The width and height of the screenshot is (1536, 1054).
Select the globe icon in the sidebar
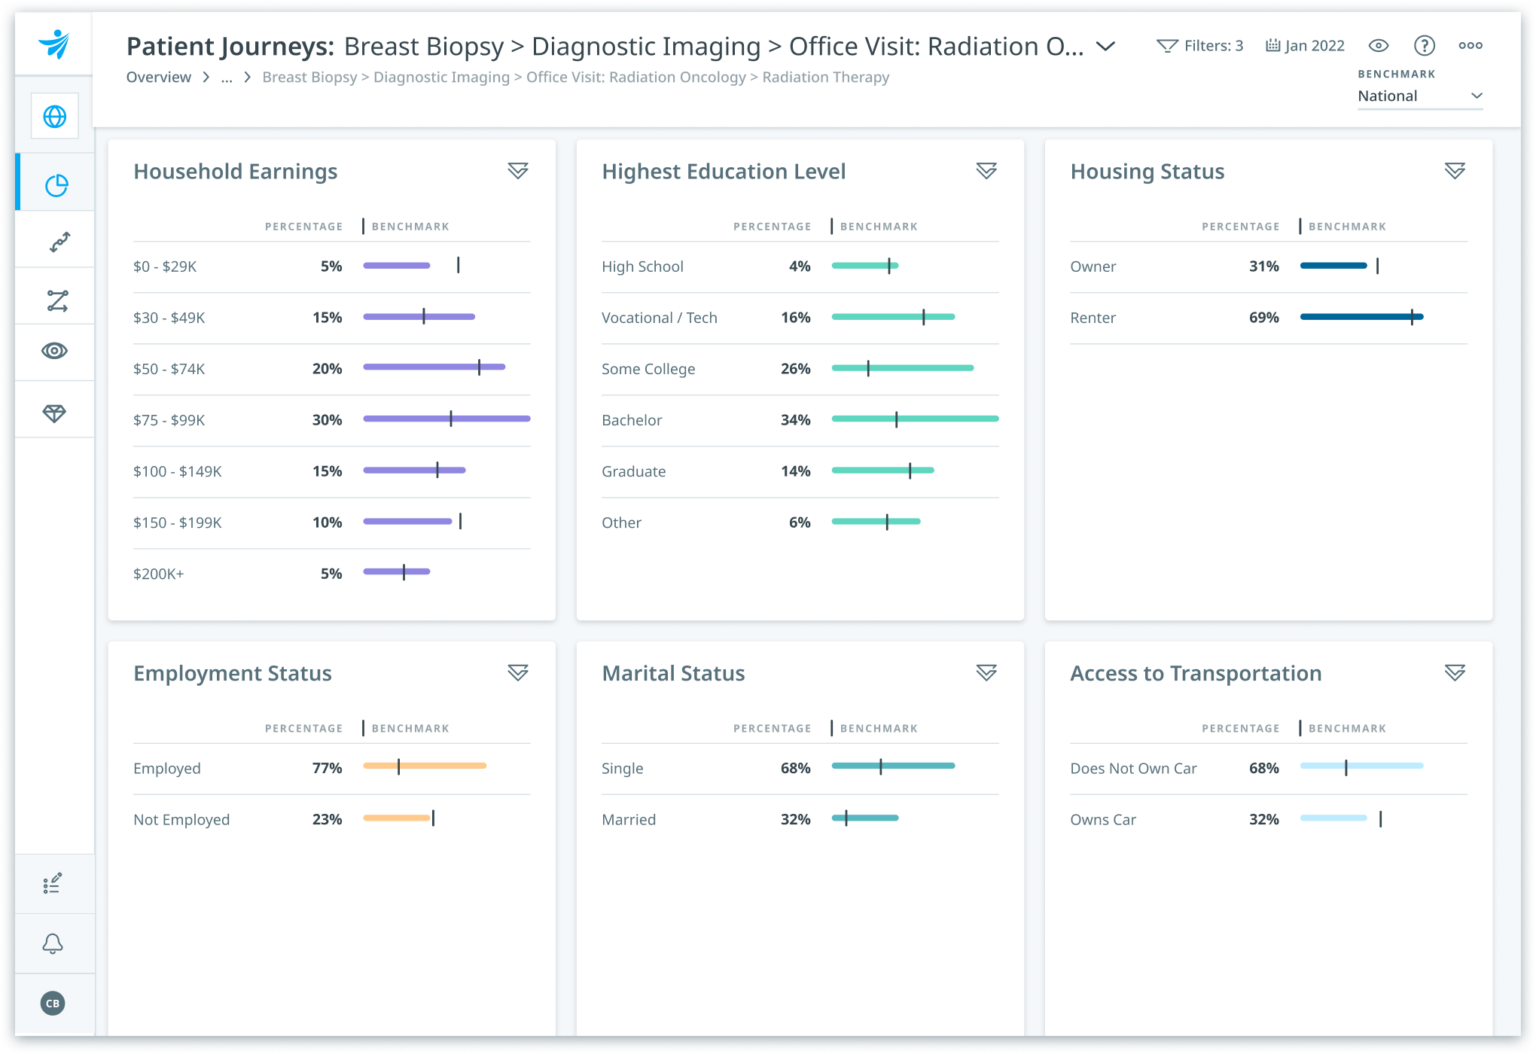pos(55,116)
